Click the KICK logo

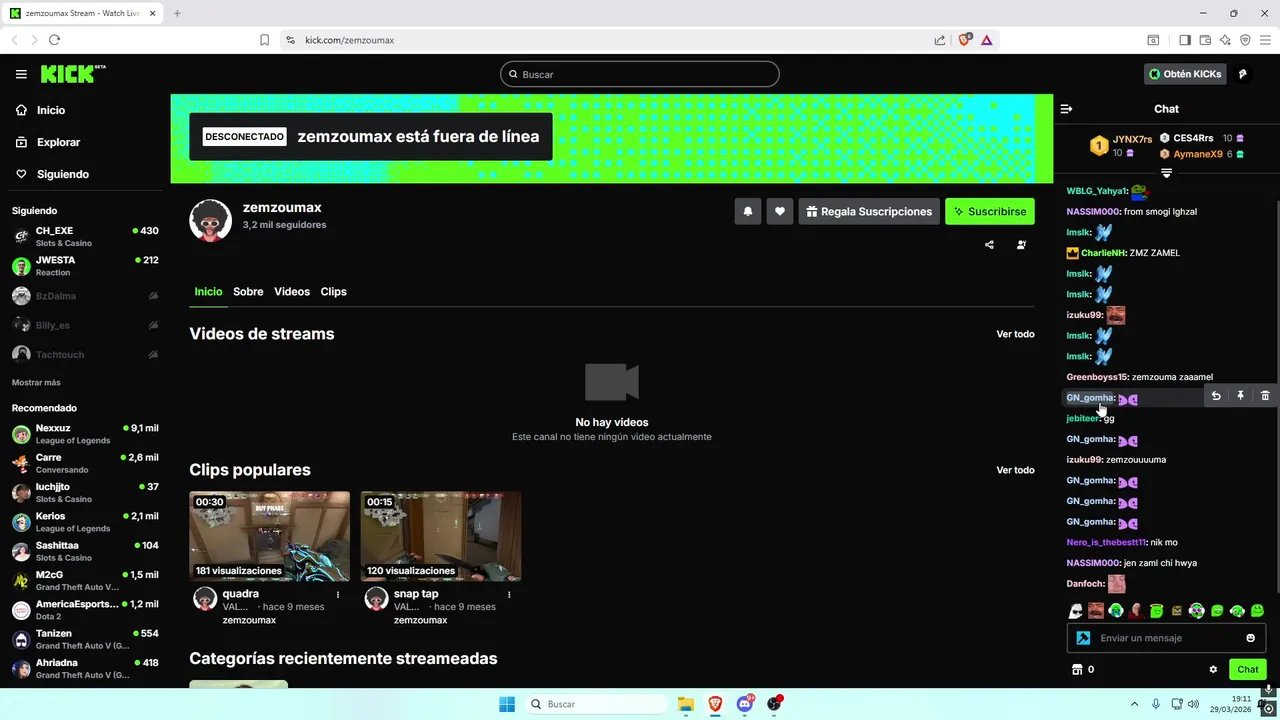tap(73, 74)
